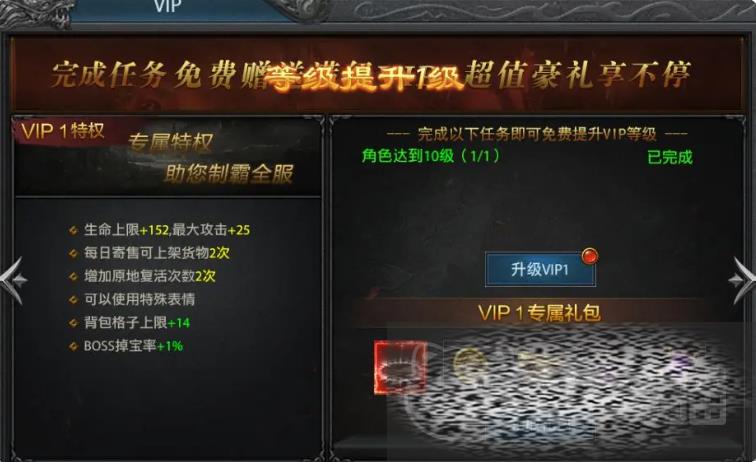Select the privilege 可以使用特殊表情
This screenshot has width=756, height=462.
click(140, 299)
